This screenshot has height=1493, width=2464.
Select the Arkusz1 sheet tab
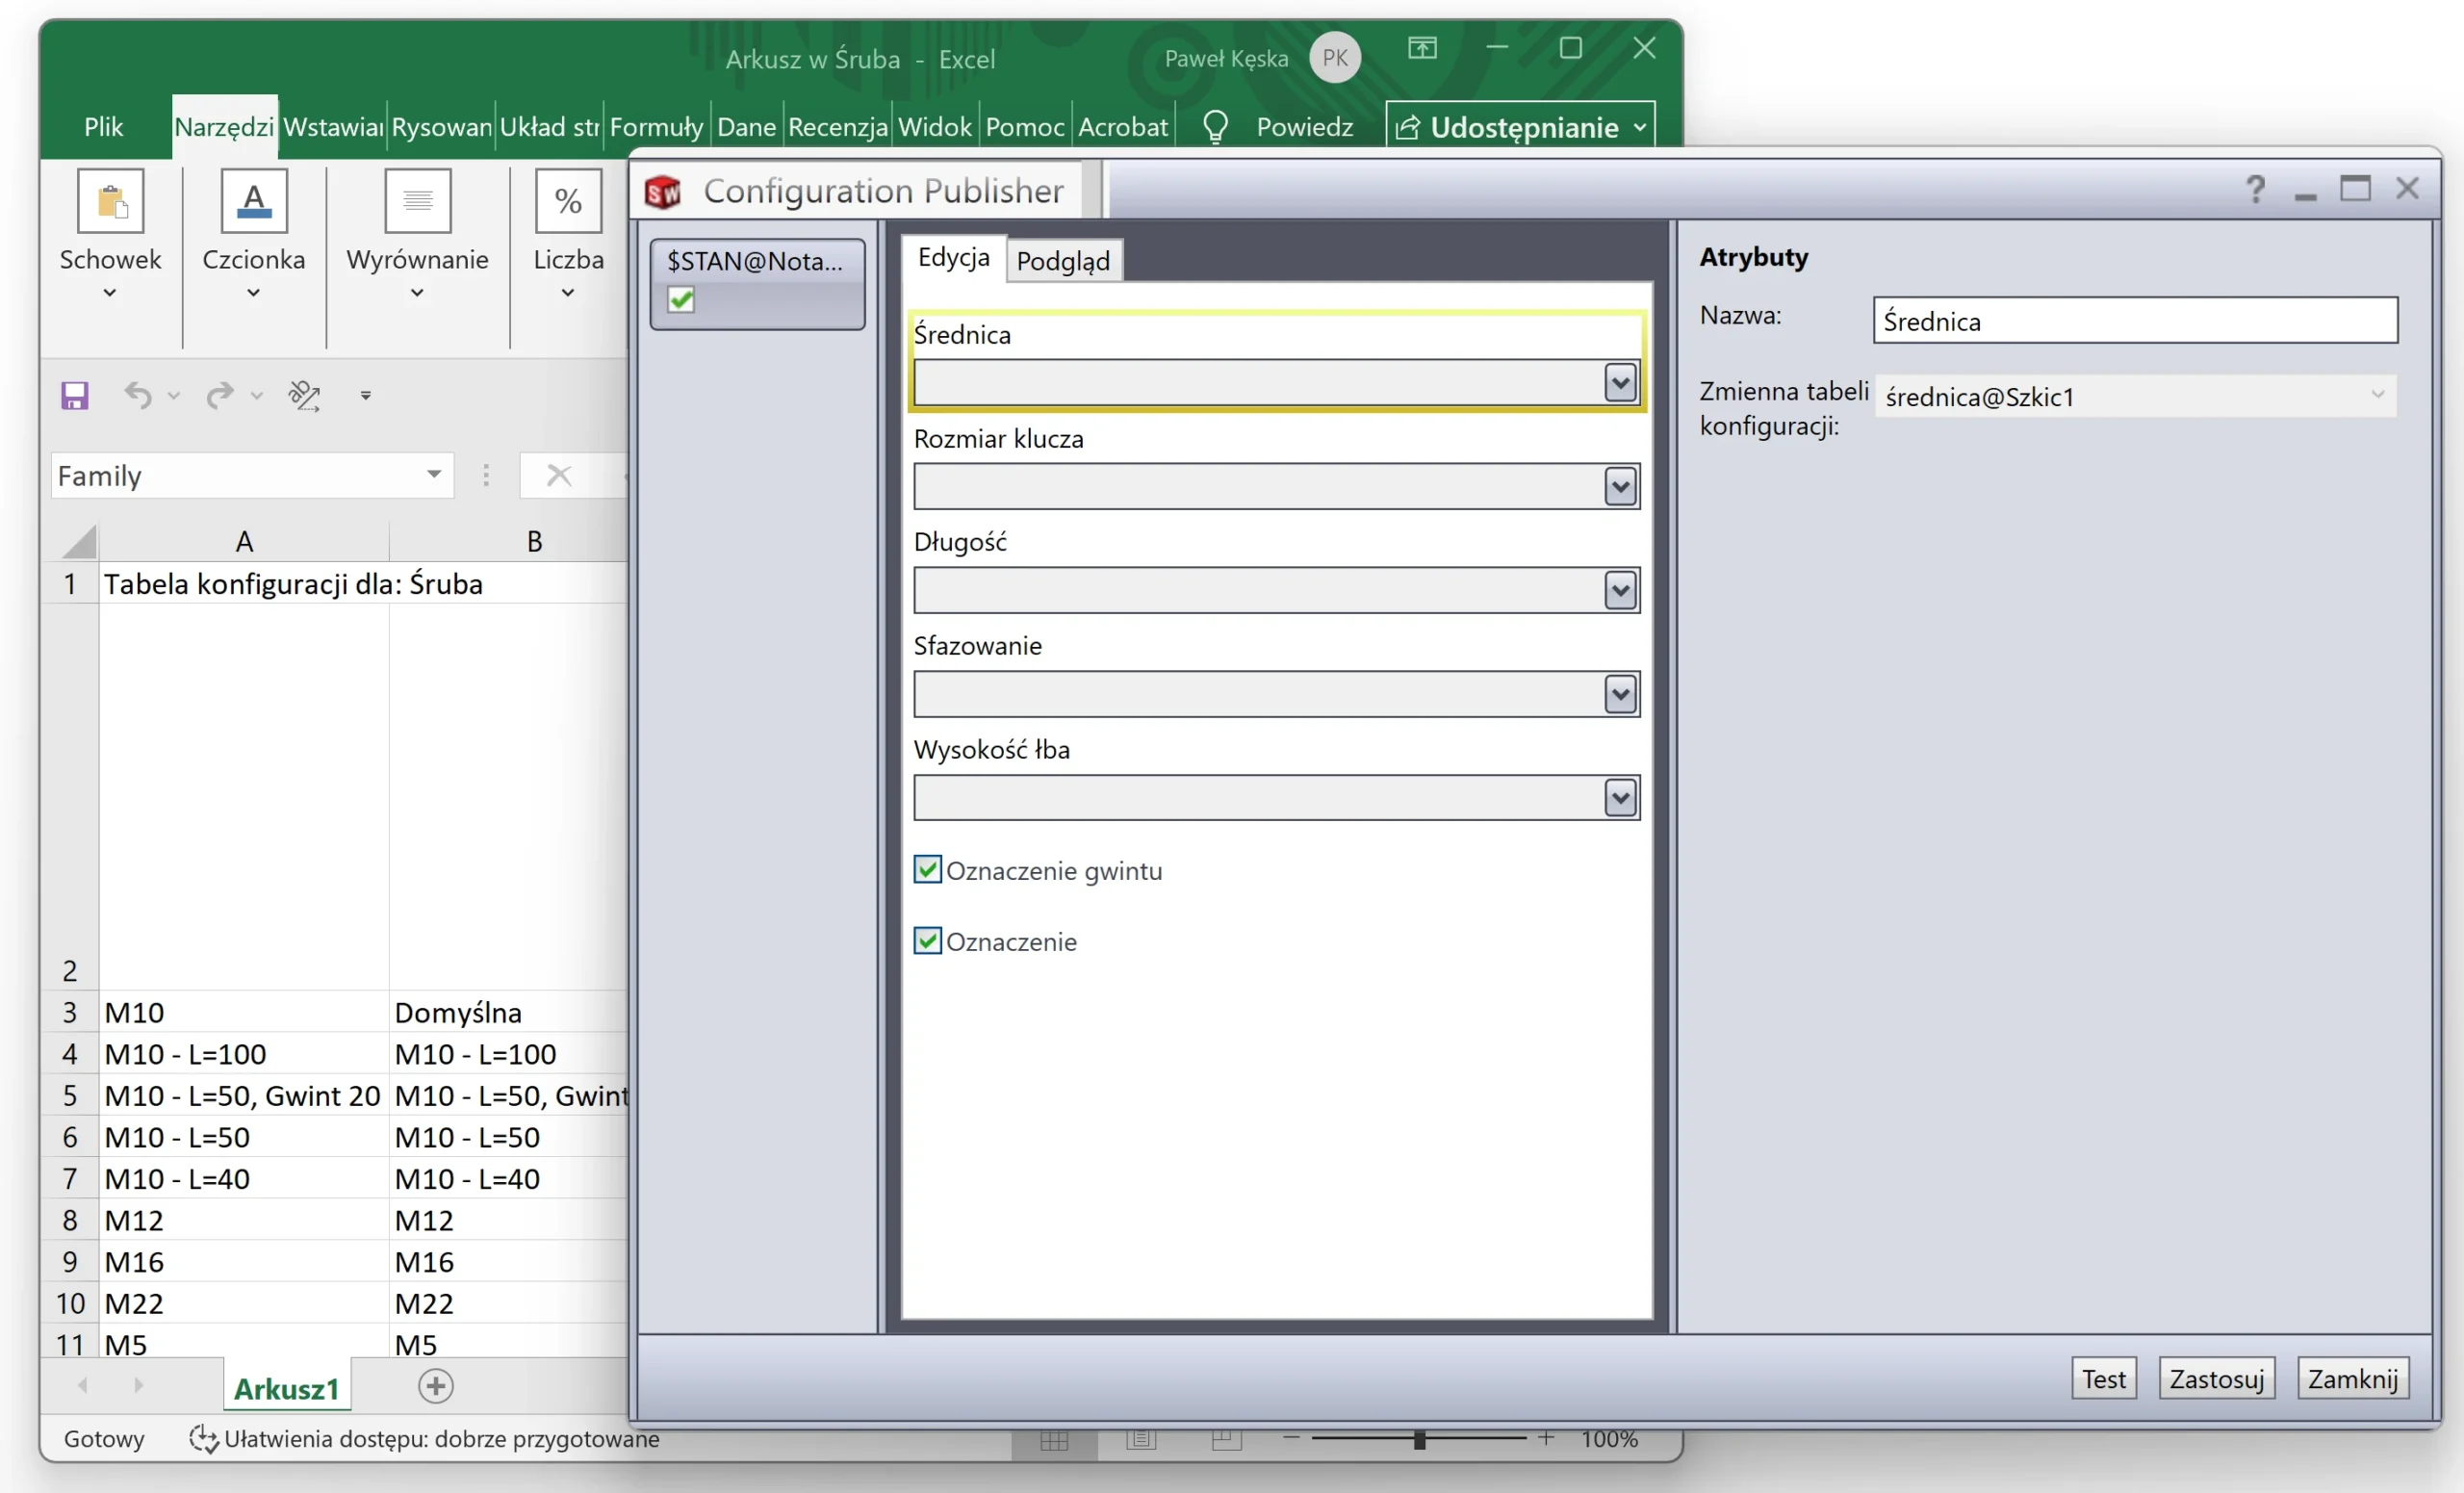tap(287, 1388)
